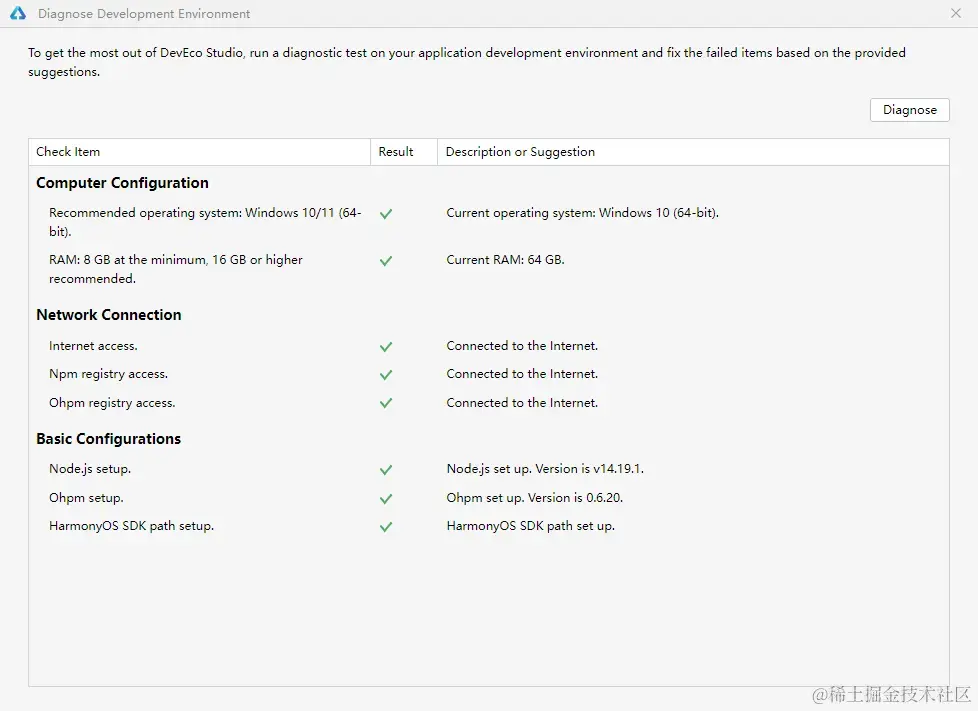
Task: Click the Description or Suggestion column header
Action: click(x=520, y=152)
